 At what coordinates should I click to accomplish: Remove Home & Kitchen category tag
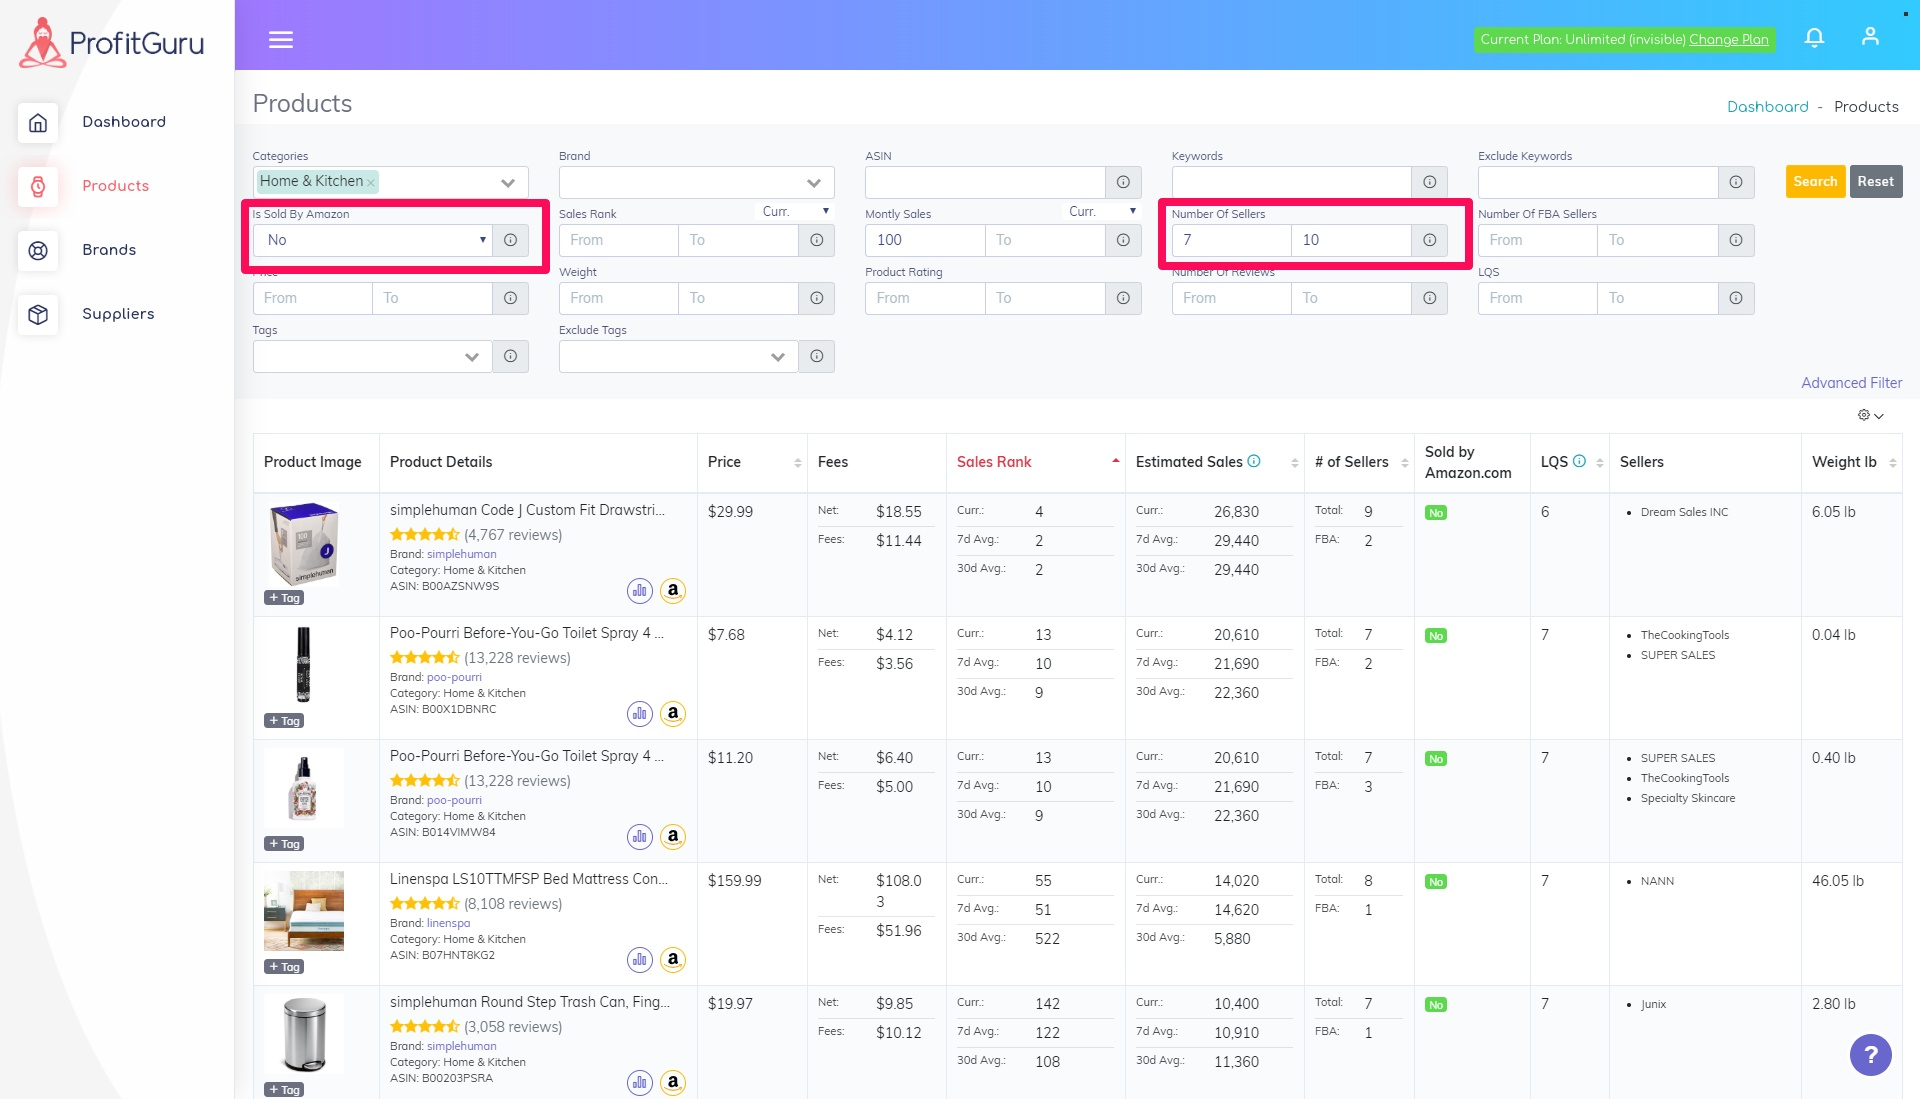[371, 182]
